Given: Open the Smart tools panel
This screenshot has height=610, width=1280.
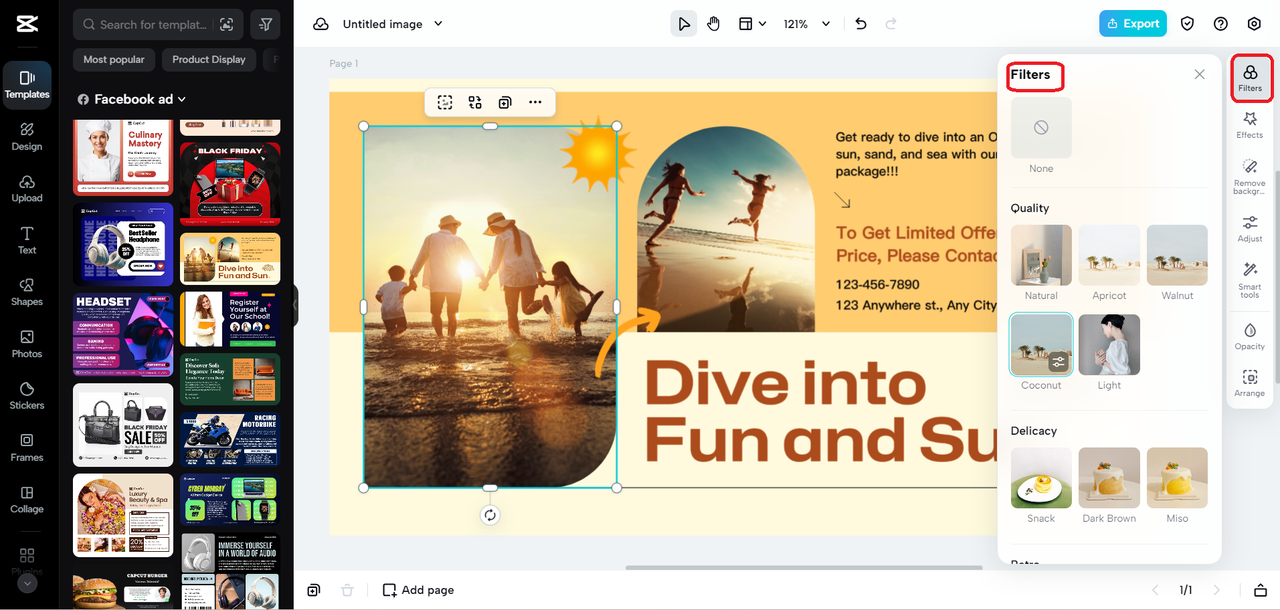Looking at the screenshot, I should pyautogui.click(x=1249, y=278).
